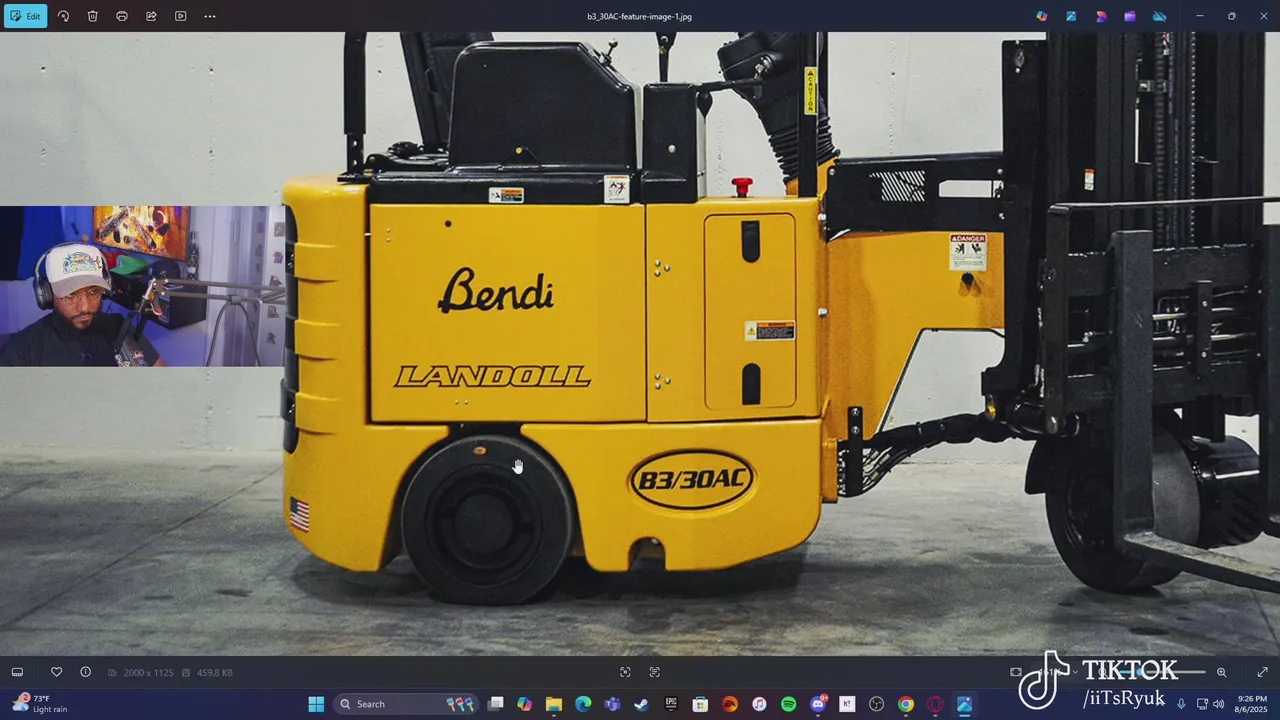Share the photo with the share icon
The width and height of the screenshot is (1280, 720).
(x=151, y=16)
